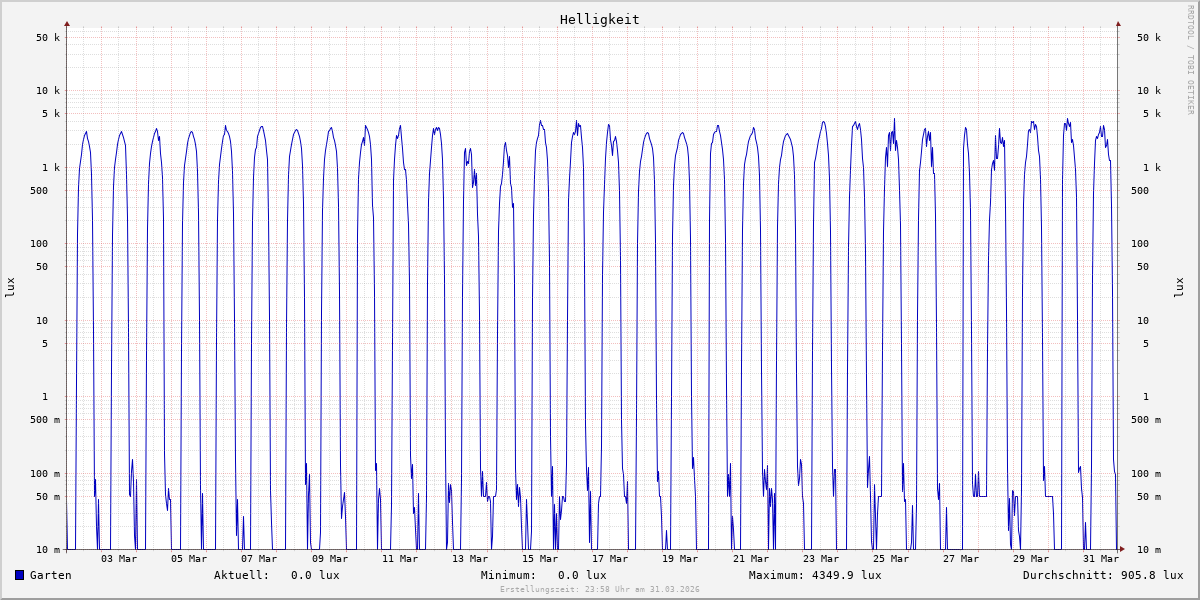Click the Durchschnitt: 905.8 lux value
Screen dimensions: 1200x600
(x=1102, y=575)
